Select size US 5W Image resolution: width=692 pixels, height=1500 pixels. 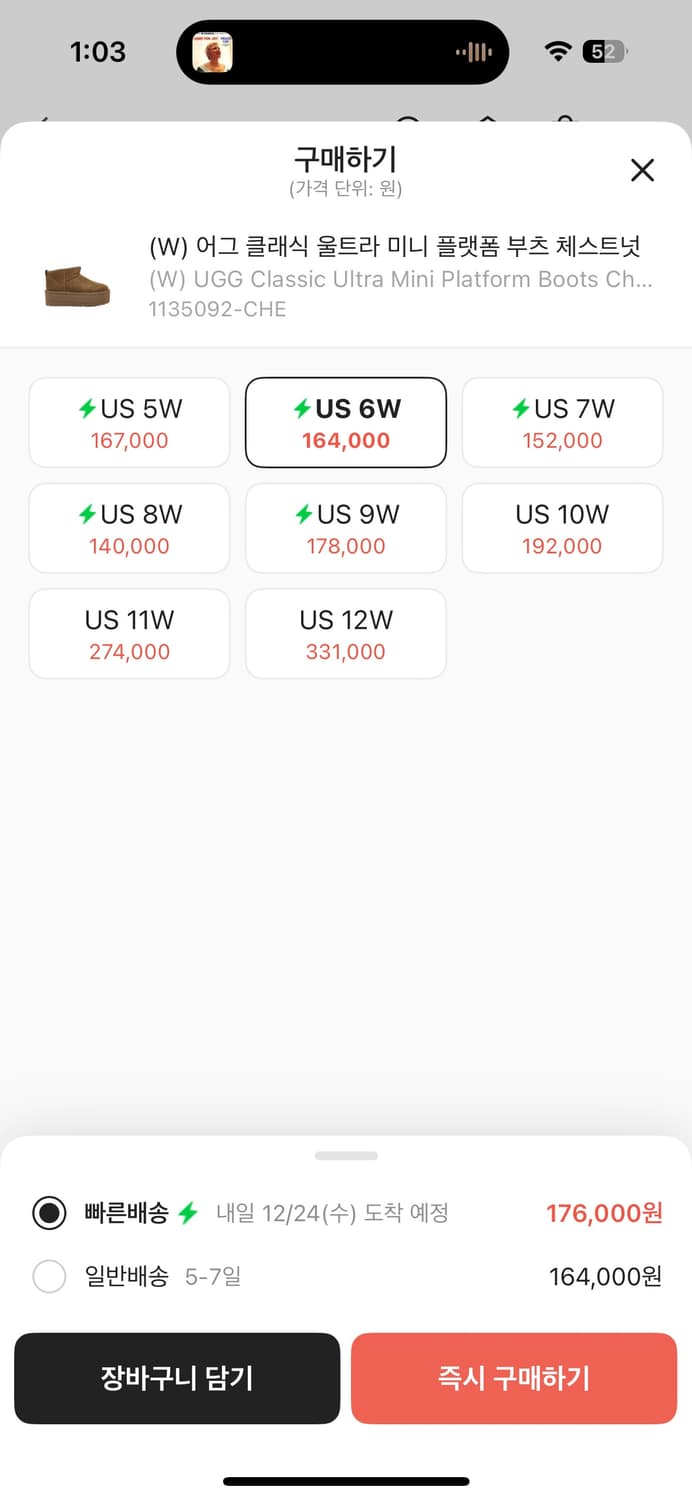click(x=129, y=423)
